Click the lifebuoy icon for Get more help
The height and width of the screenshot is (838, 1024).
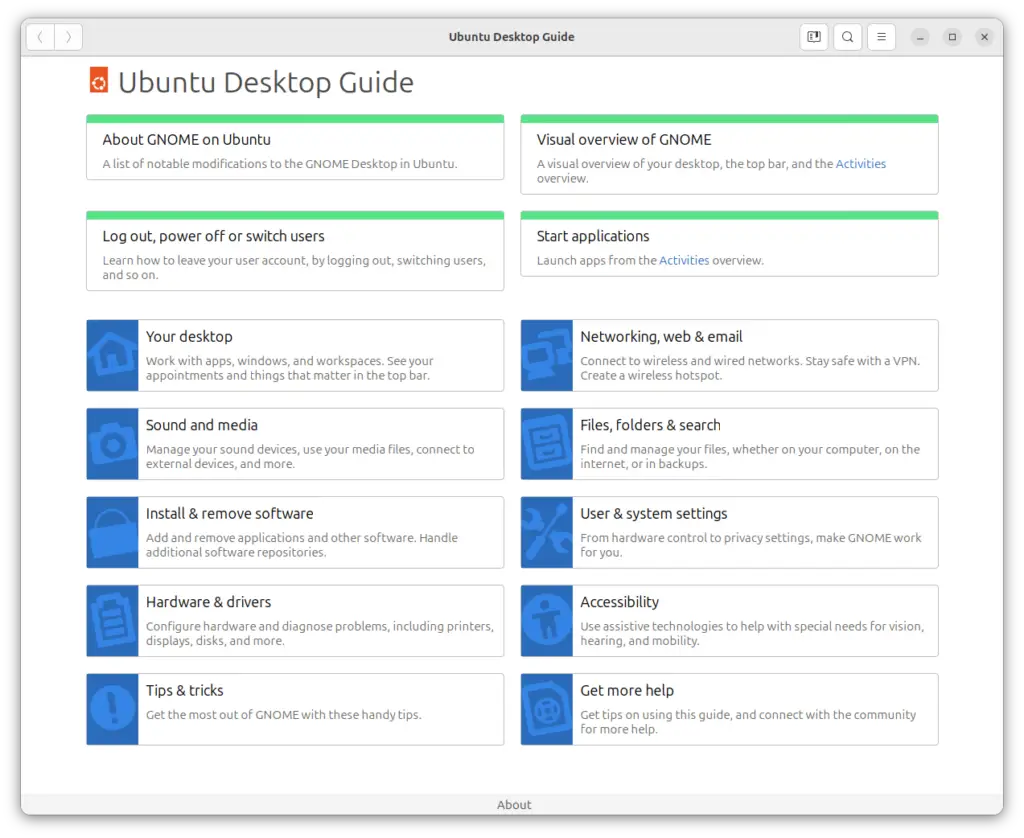(547, 709)
